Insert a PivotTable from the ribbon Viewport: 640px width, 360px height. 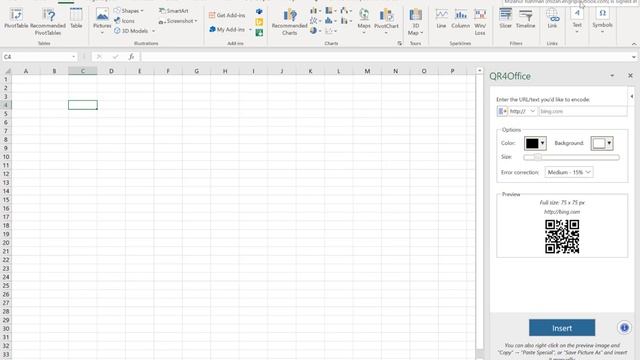tap(16, 19)
